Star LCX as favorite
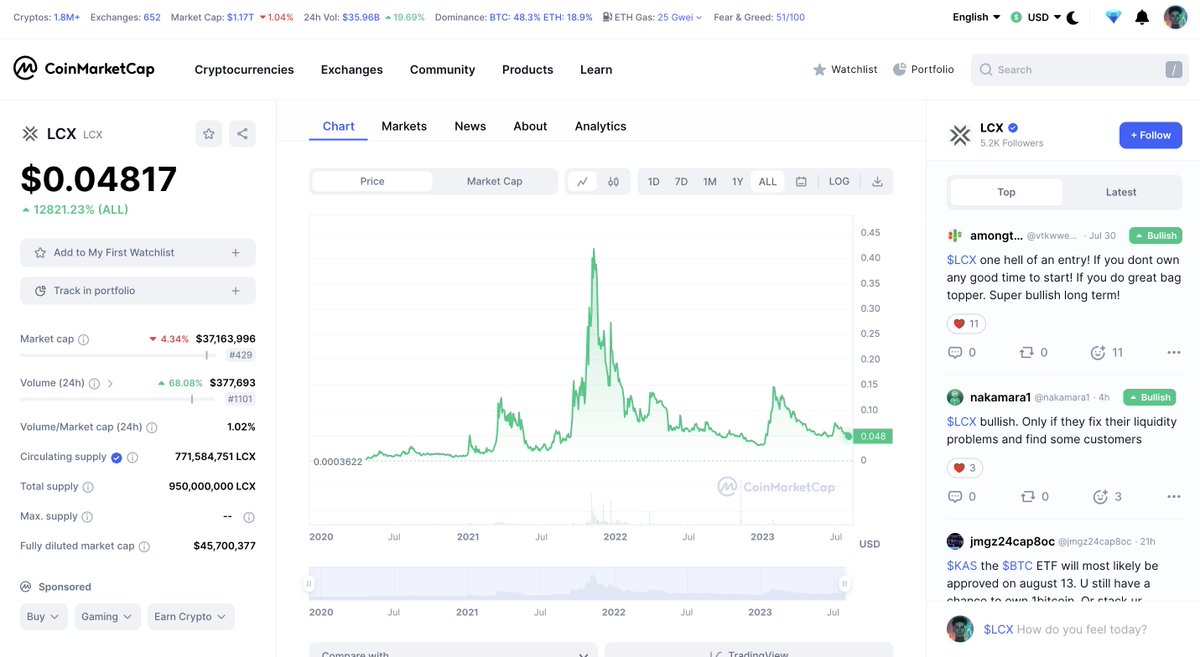This screenshot has height=657, width=1200. coord(209,133)
